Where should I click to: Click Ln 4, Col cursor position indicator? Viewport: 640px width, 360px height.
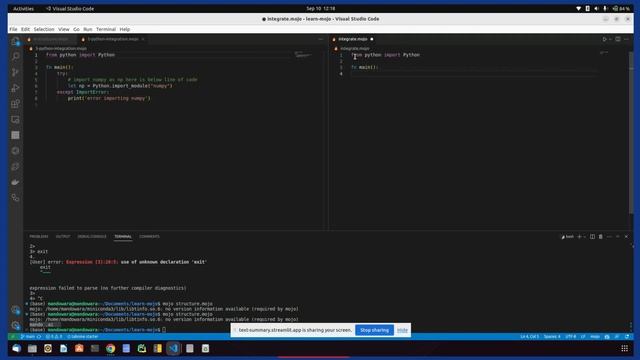point(529,337)
